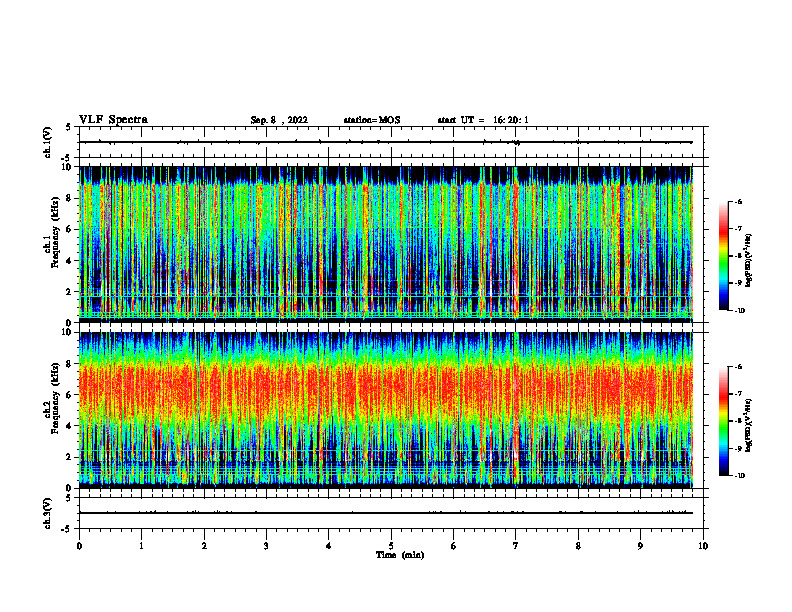Click the "-5" tick on the ch.1(V) axis
Screen dimensions: 792x612
(x=67, y=158)
